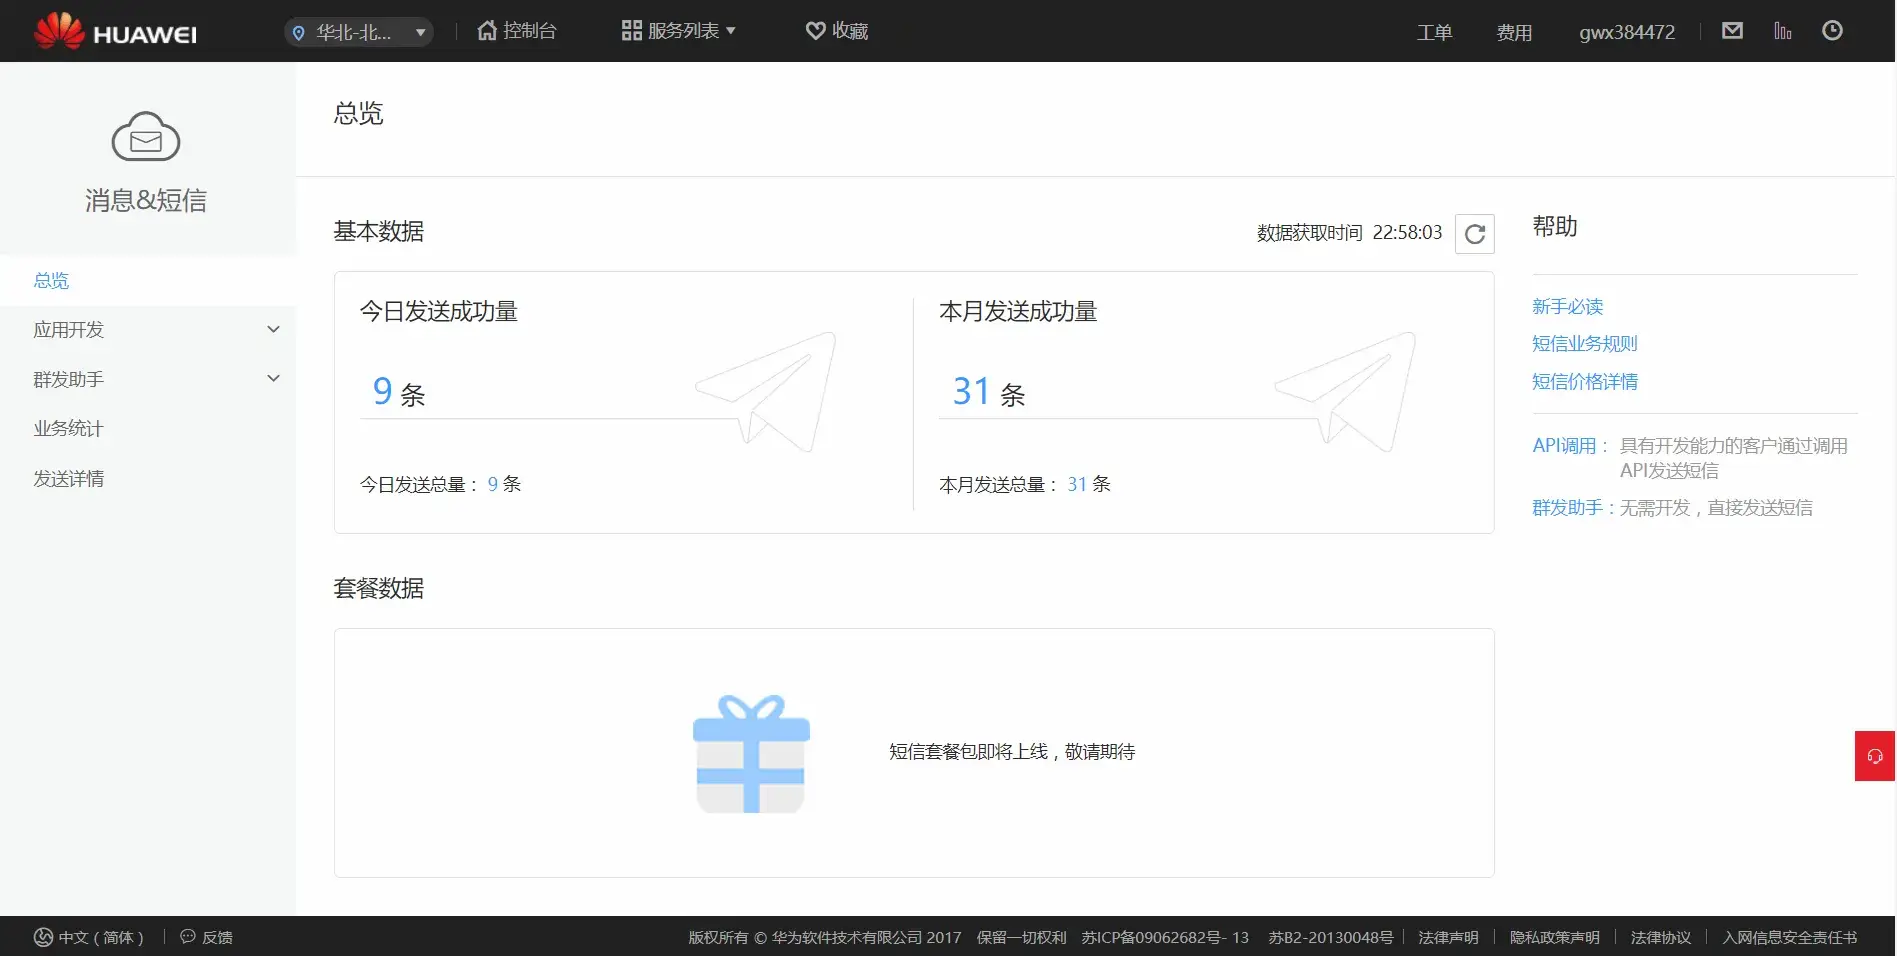This screenshot has width=1897, height=956.
Task: Select 发送详情 in the sidebar
Action: tap(68, 479)
